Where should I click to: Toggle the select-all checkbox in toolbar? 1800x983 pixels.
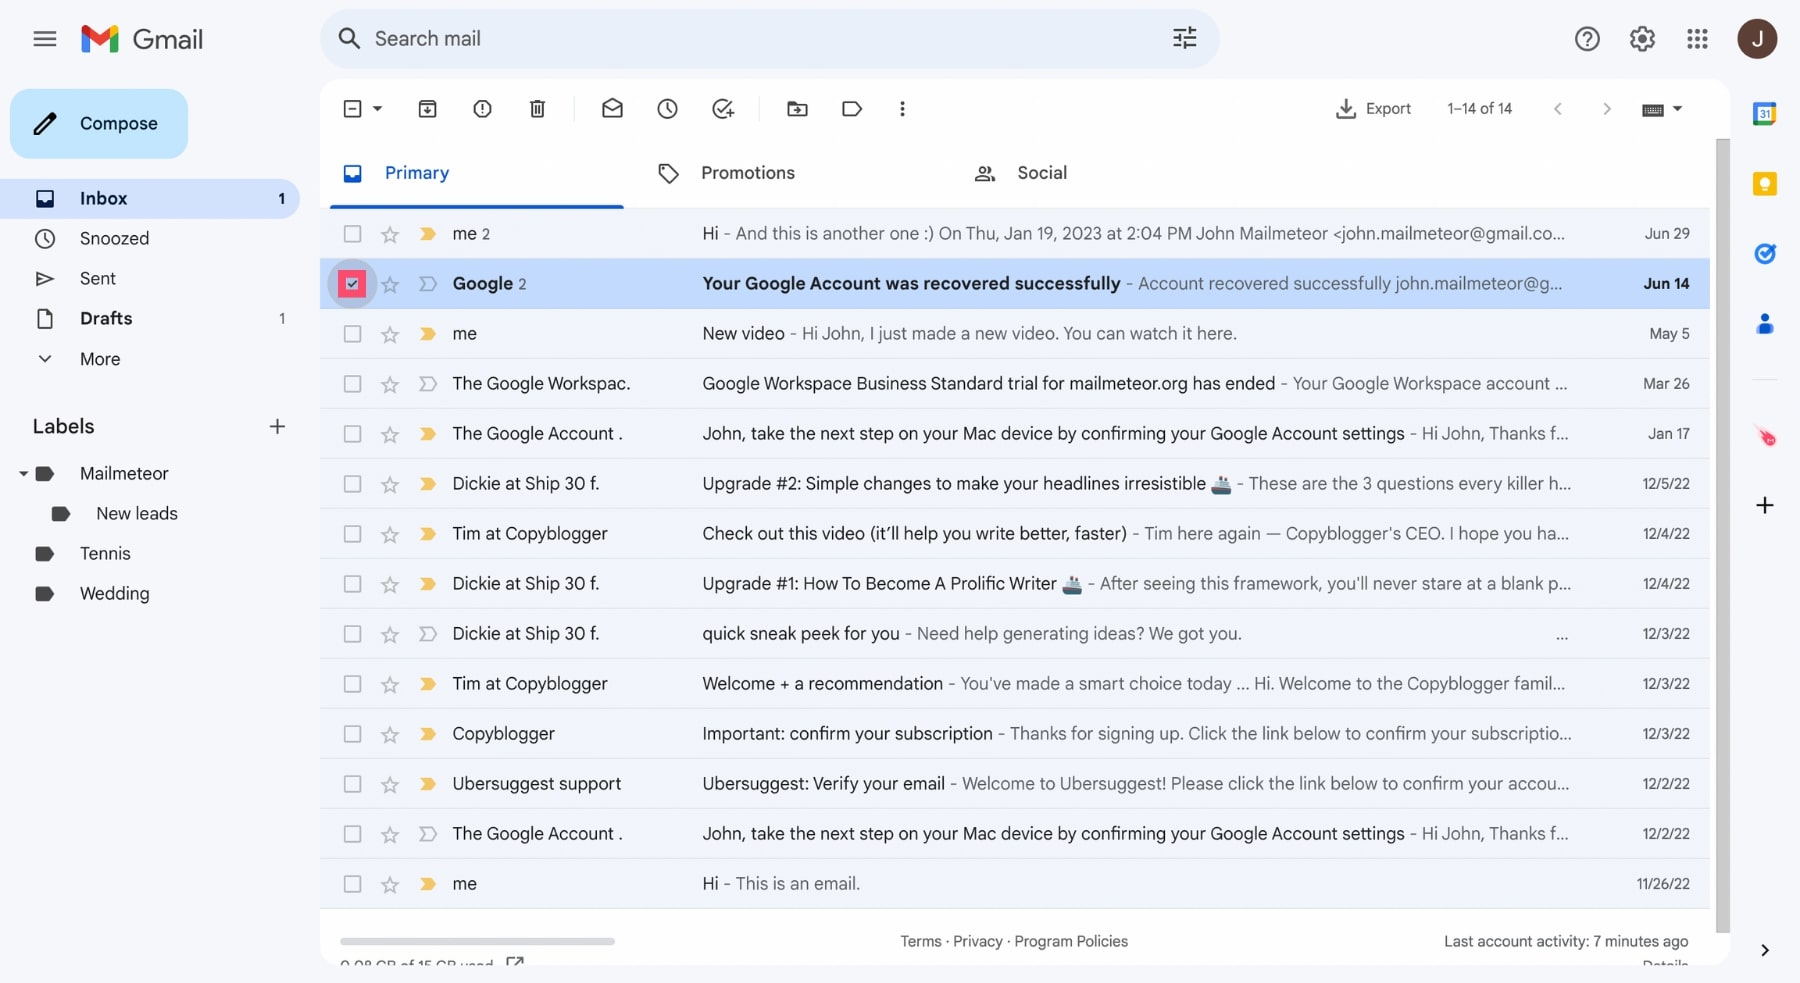point(352,109)
